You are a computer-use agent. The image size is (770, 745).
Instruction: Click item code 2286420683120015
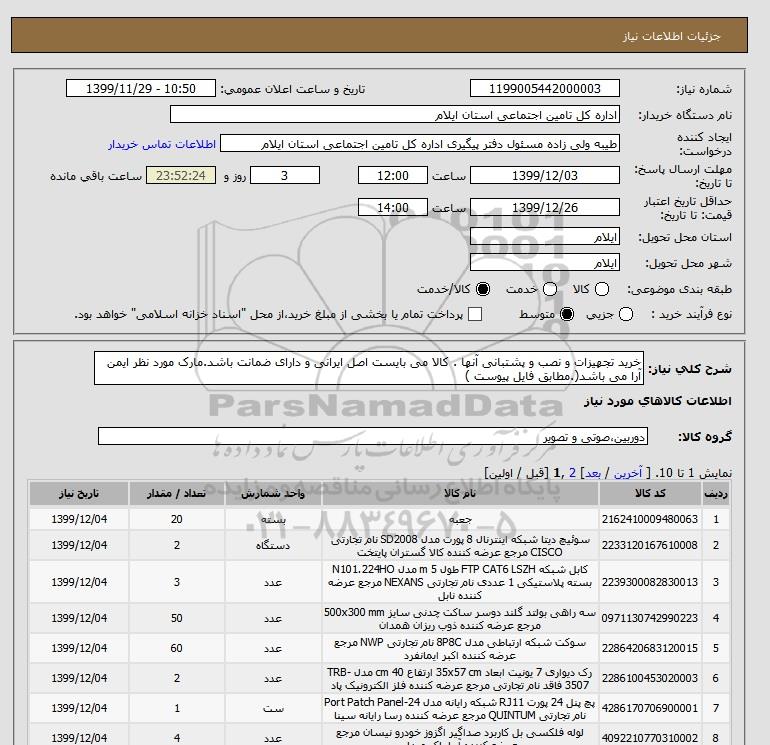pos(650,648)
